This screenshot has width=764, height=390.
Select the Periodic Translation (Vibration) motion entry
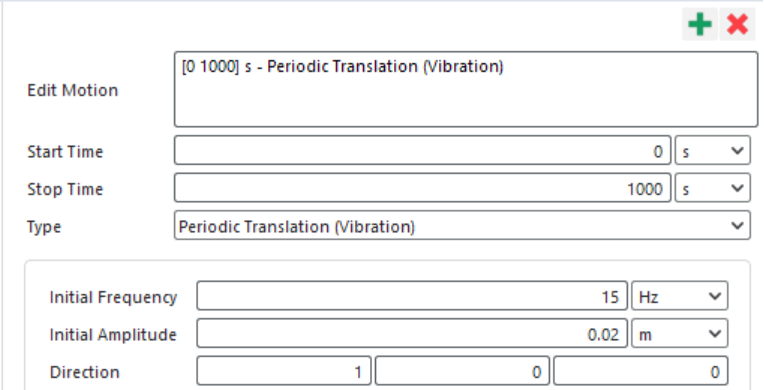point(342,67)
